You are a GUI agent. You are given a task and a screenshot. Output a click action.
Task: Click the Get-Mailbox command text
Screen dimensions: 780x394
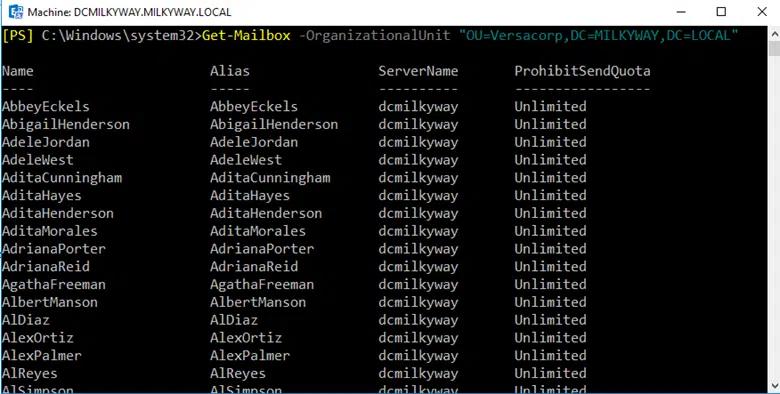pos(246,35)
